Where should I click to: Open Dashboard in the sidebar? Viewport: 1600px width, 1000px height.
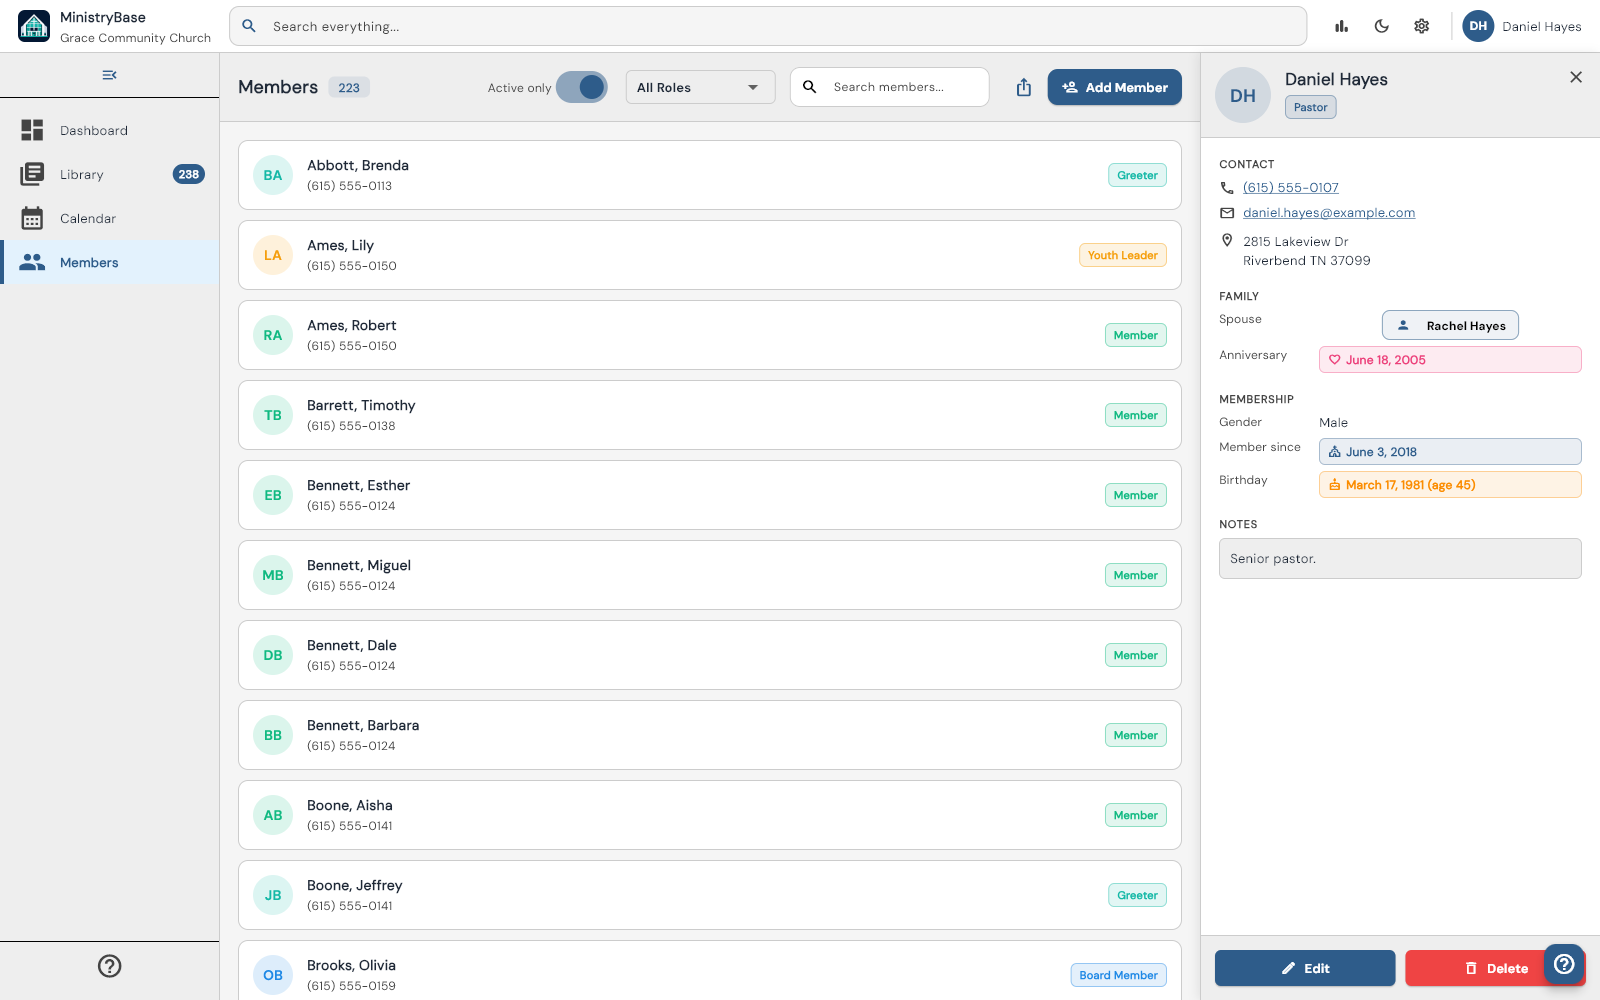(110, 130)
